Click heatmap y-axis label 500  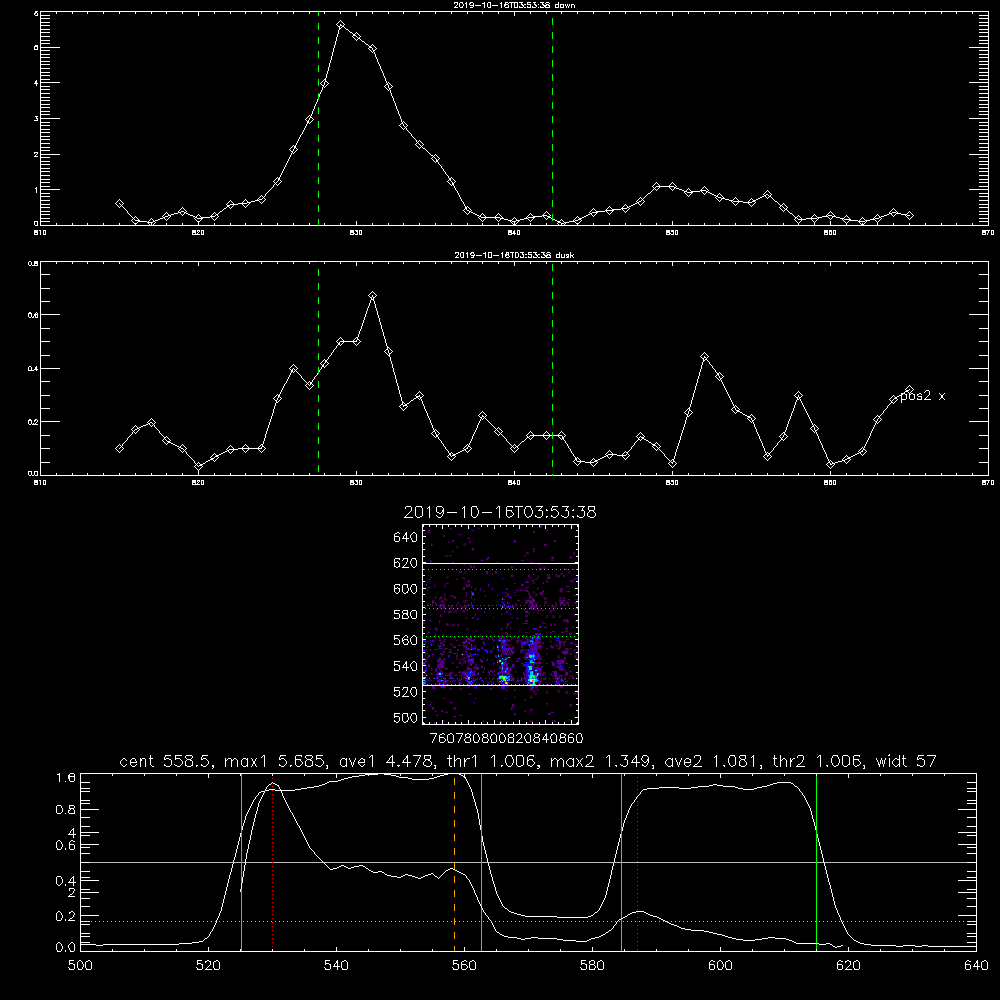coord(406,718)
